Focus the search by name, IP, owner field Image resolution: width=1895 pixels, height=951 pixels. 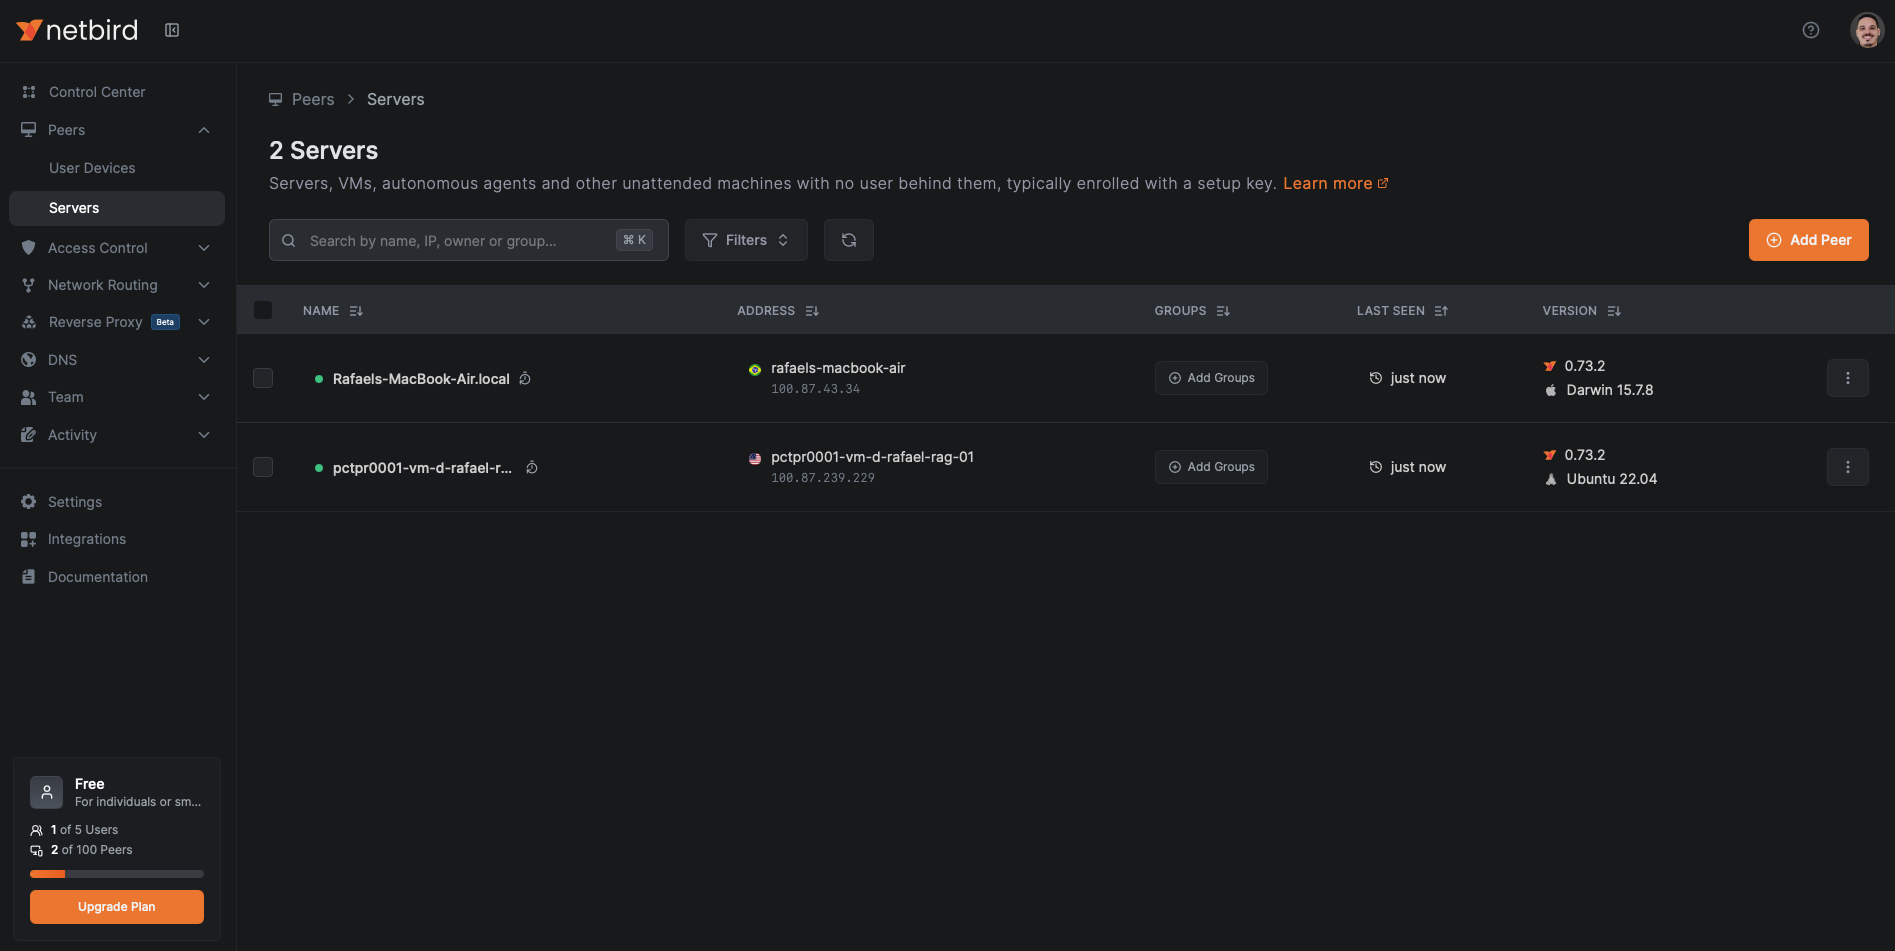point(468,240)
